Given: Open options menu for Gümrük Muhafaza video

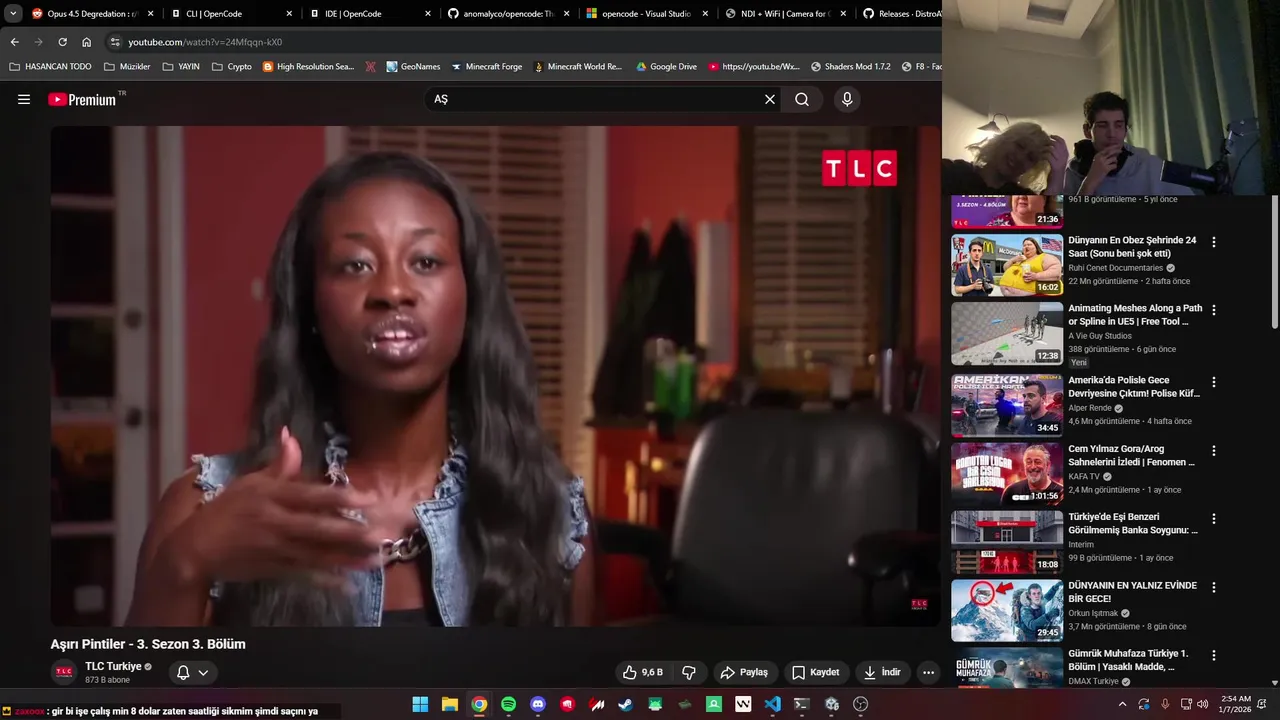Looking at the screenshot, I should click(1214, 655).
